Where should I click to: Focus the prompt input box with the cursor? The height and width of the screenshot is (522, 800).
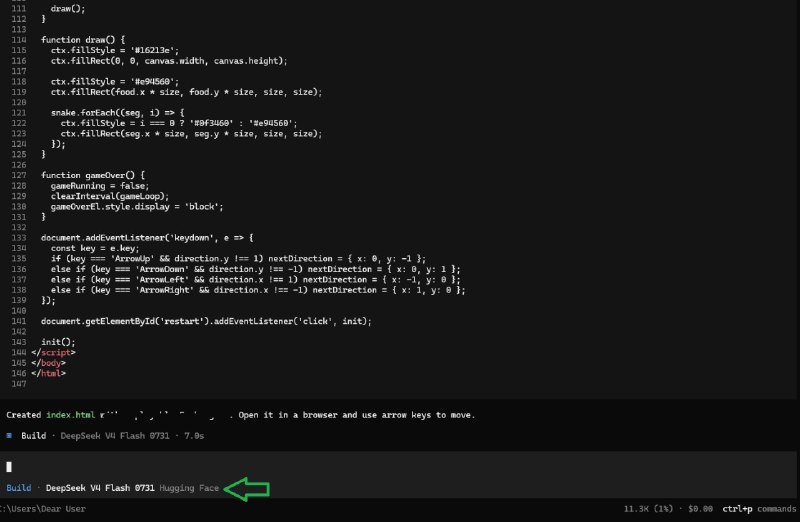[x=398, y=466]
